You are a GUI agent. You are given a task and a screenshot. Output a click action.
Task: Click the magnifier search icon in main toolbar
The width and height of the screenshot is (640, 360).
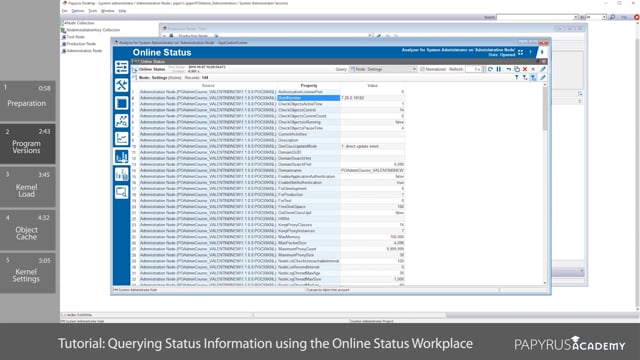pyautogui.click(x=612, y=17)
